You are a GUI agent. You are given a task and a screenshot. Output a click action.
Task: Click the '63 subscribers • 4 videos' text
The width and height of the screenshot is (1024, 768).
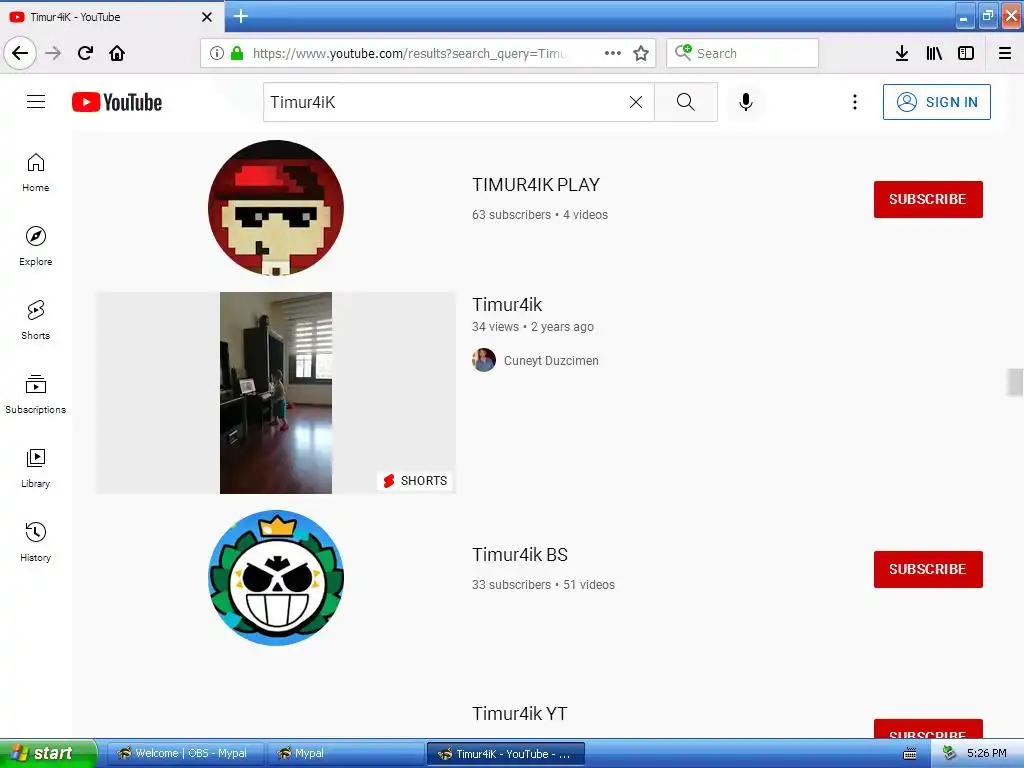(x=539, y=214)
